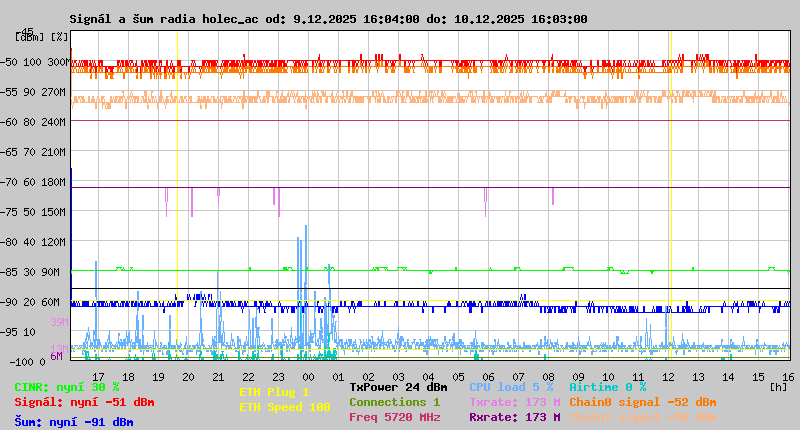Click the 'Airtime 0 %' legend label
This screenshot has width=800, height=430.
pyautogui.click(x=608, y=387)
